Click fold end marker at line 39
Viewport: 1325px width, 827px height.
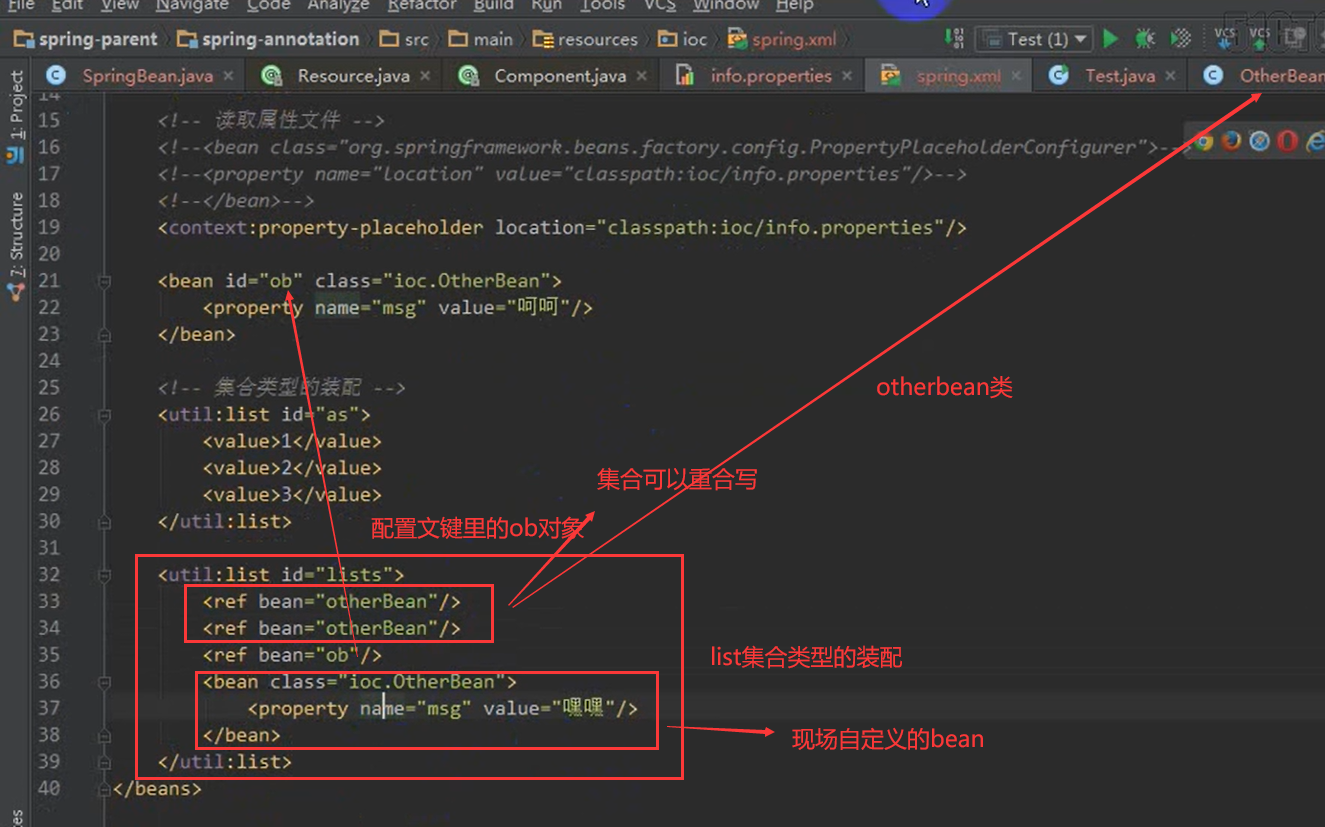(x=104, y=763)
